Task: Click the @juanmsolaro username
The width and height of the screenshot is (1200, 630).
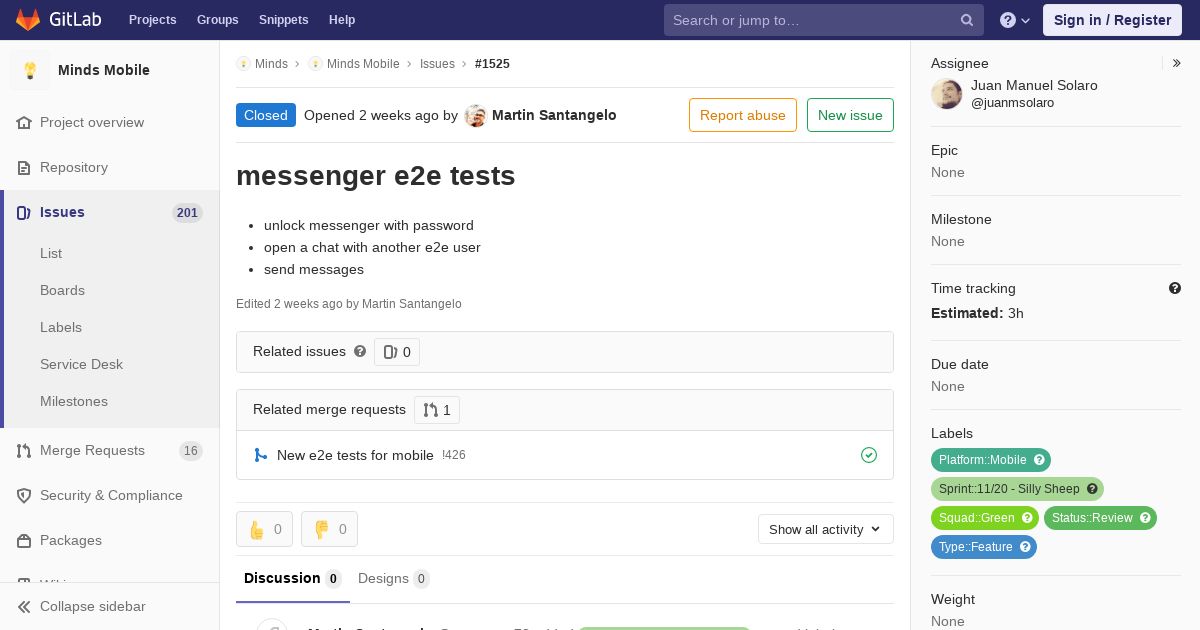Action: coord(1012,103)
